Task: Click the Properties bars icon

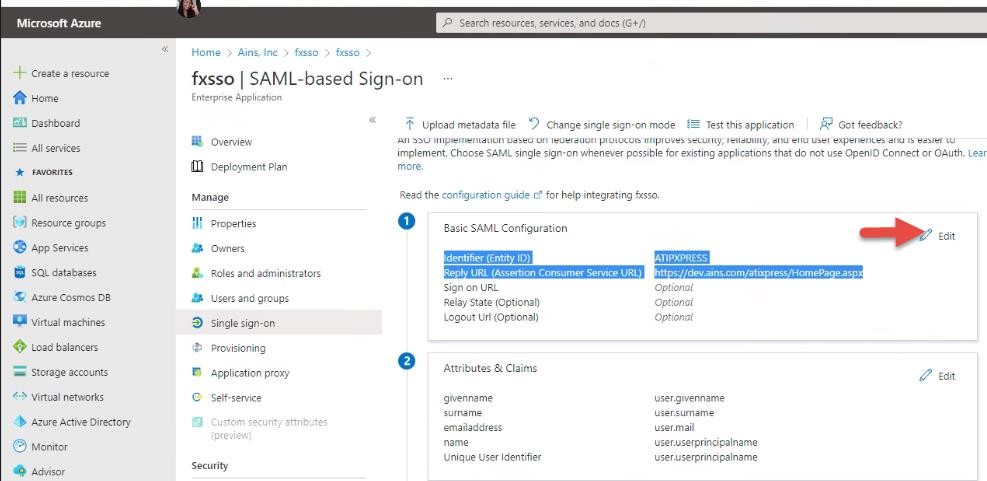Action: coord(197,224)
